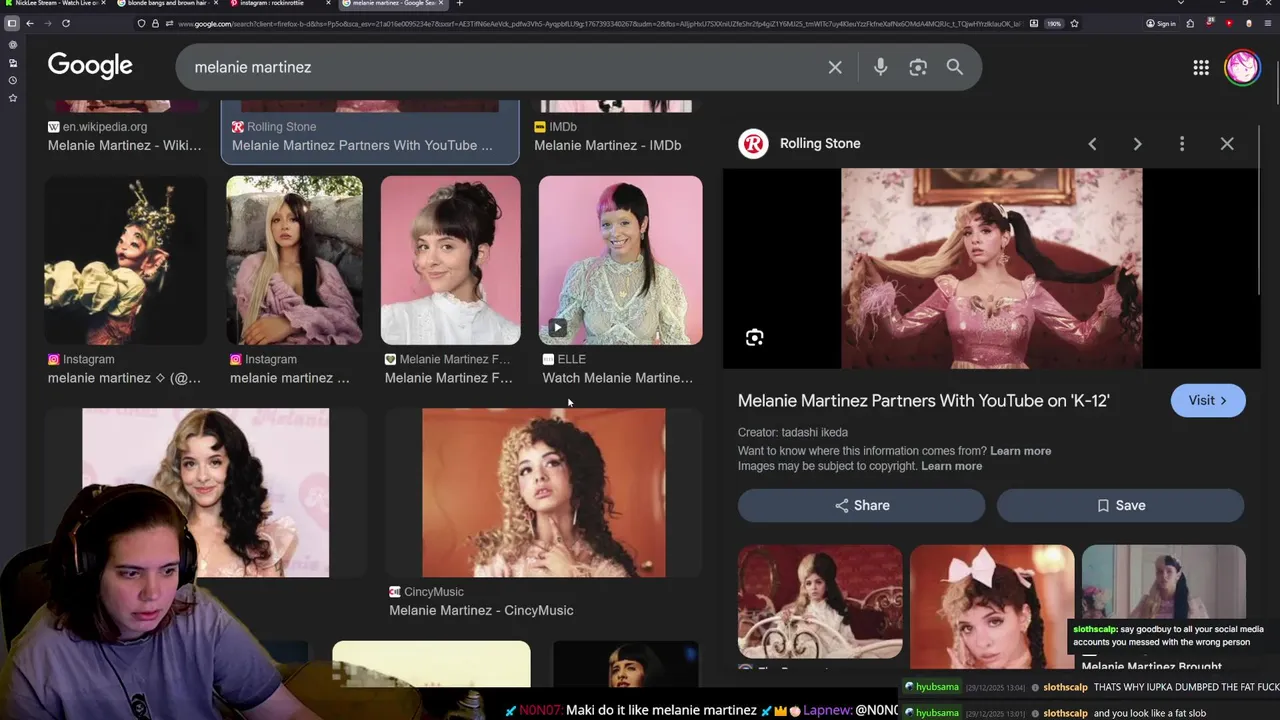Expand the list all tabs chevron

(x=1181, y=3)
